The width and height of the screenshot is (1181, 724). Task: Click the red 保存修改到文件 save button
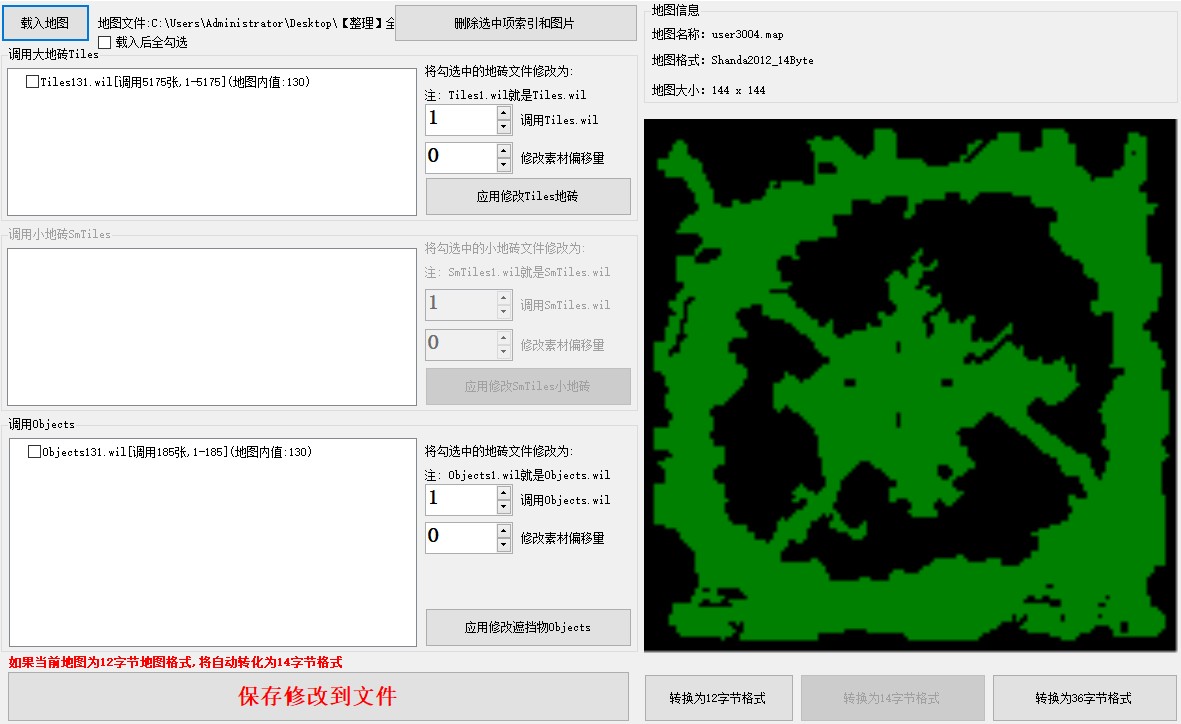[x=318, y=696]
